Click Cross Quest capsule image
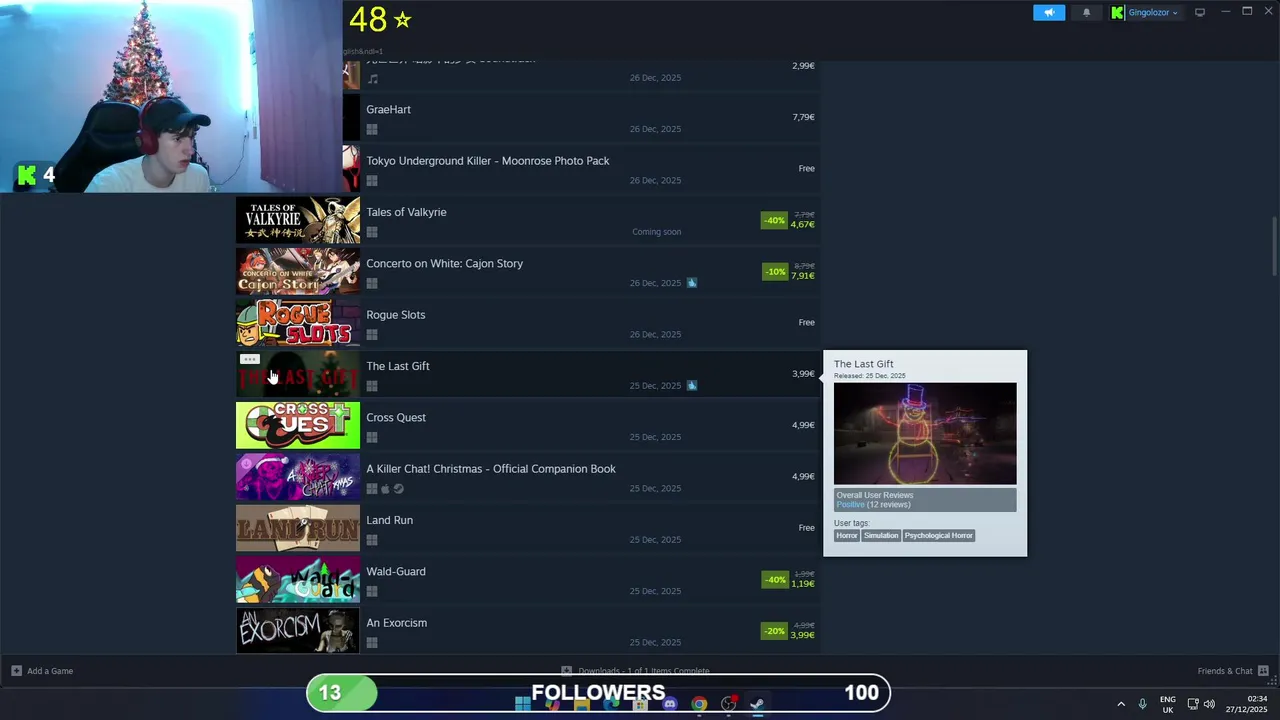This screenshot has height=720, width=1280. [x=298, y=425]
